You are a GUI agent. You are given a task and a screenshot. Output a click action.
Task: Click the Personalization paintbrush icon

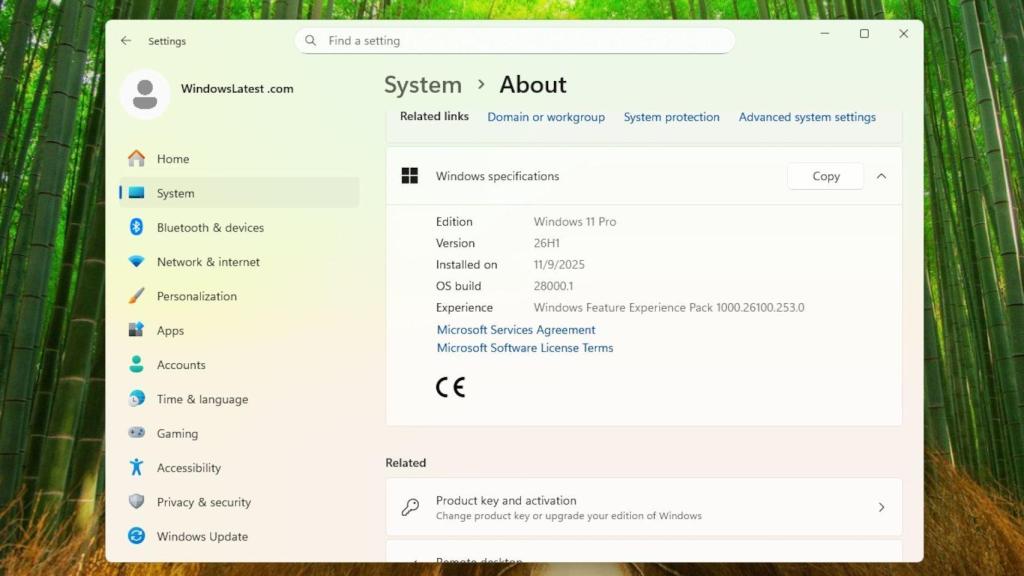click(x=138, y=296)
